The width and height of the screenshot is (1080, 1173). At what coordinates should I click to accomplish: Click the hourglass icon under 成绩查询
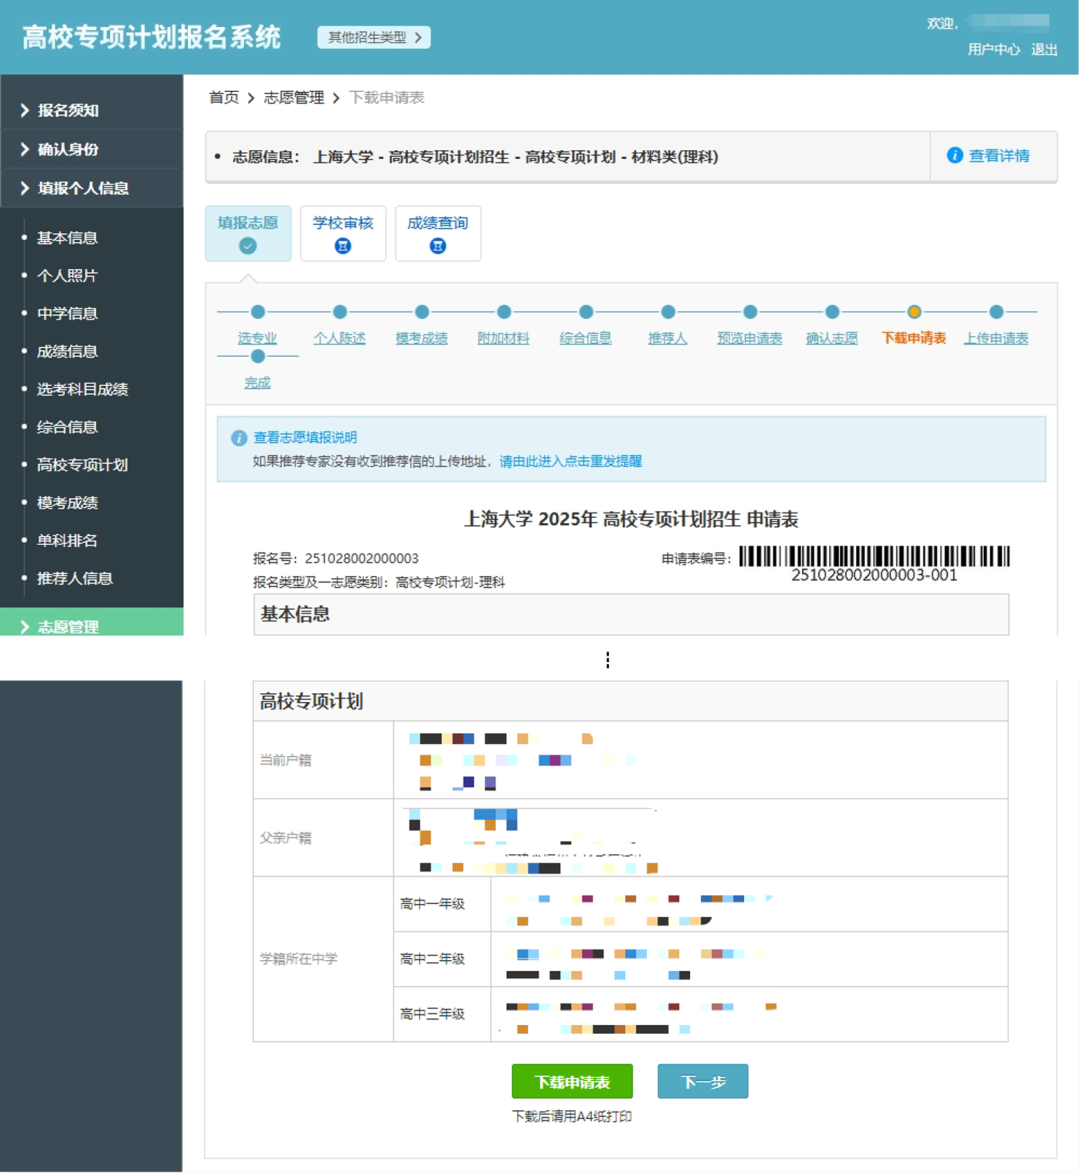[437, 245]
